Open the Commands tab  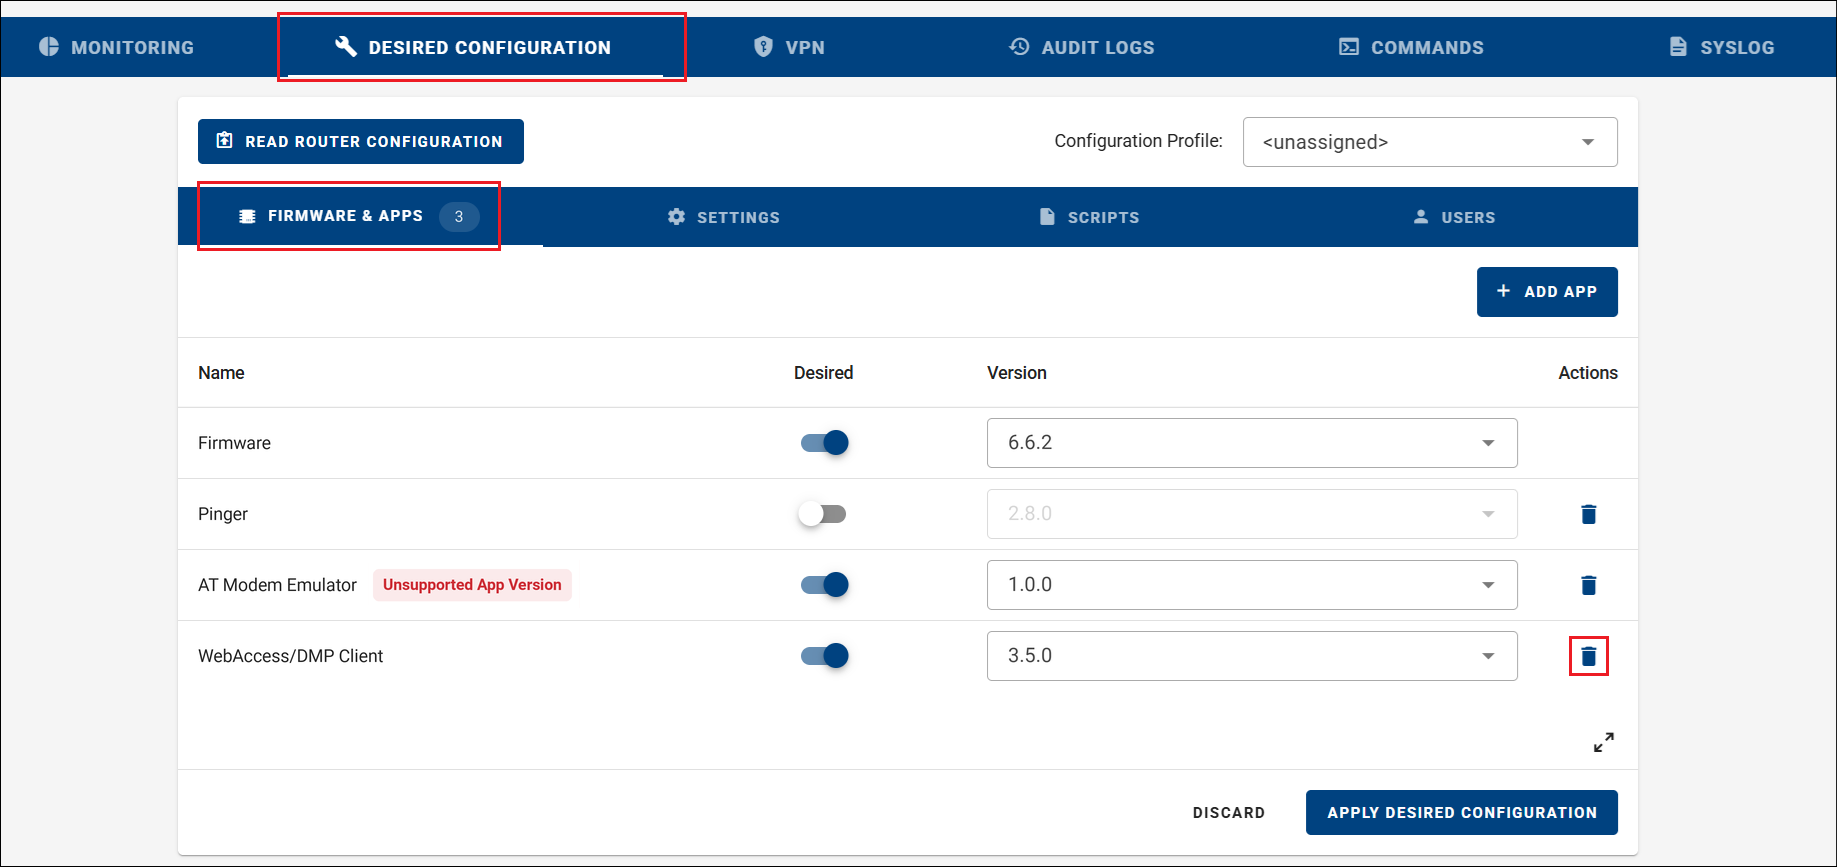click(x=1411, y=47)
